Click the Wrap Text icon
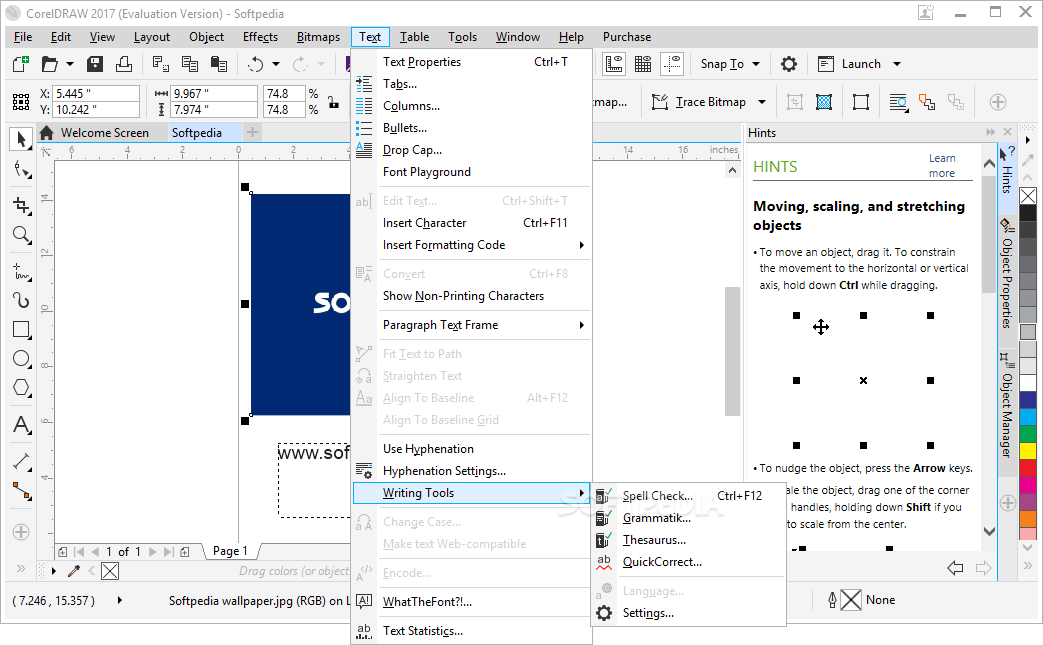The width and height of the screenshot is (1043, 645). (x=899, y=102)
